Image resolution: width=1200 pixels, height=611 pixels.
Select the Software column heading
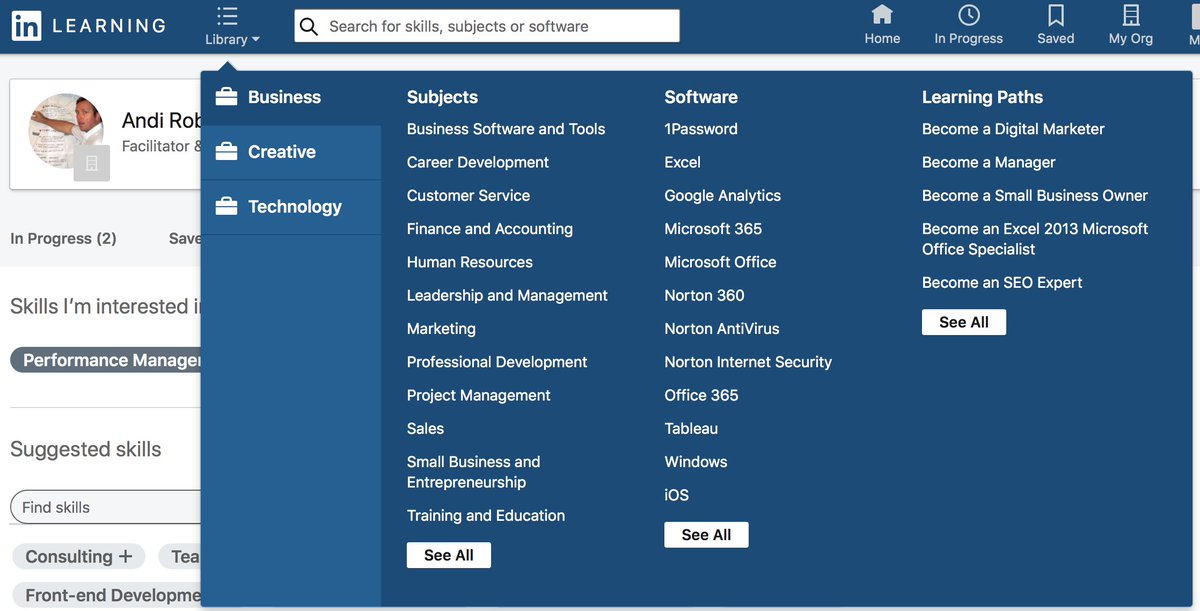(701, 97)
